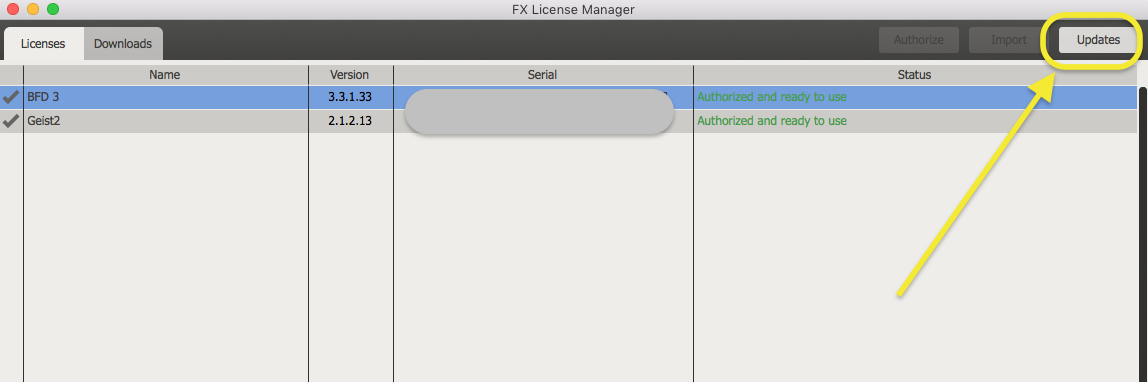Minimize window with the yellow button

32,10
